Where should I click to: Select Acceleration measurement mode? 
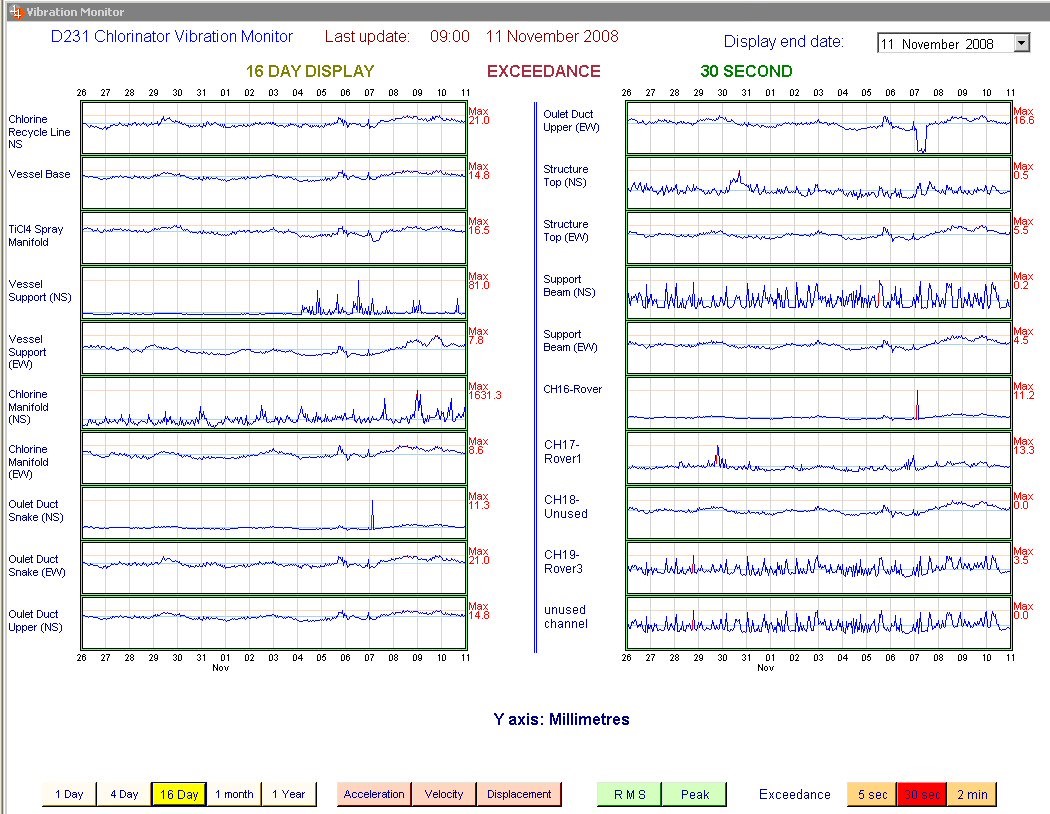coord(374,794)
